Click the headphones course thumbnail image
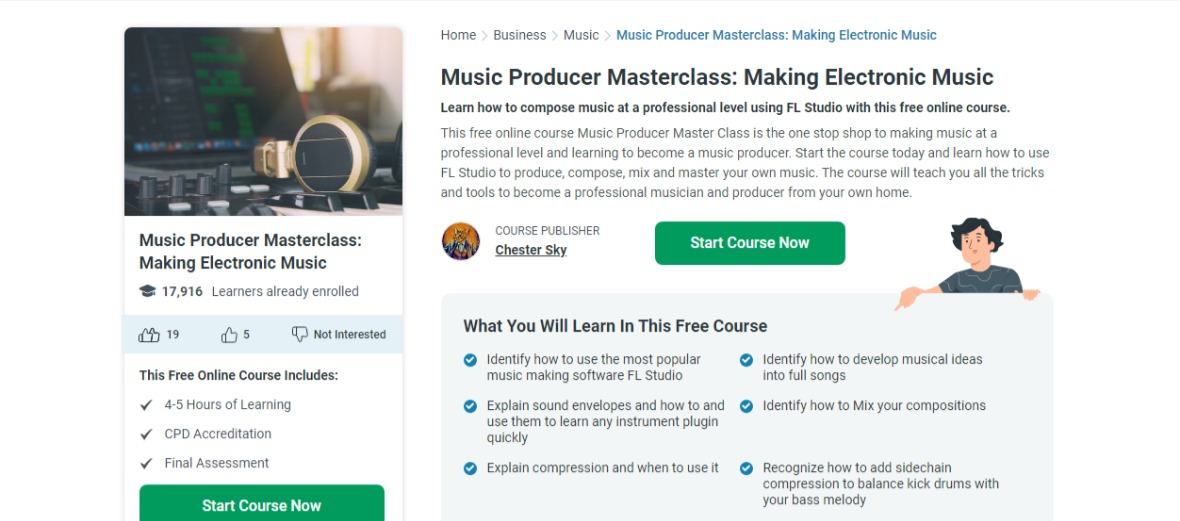1180x521 pixels. (263, 121)
